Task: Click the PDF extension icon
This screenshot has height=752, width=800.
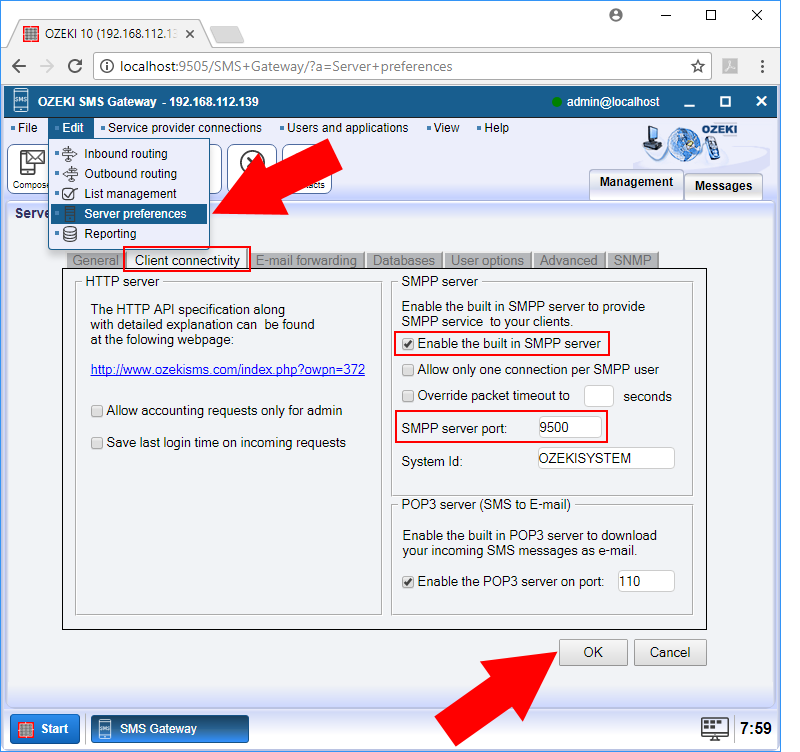Action: [730, 66]
